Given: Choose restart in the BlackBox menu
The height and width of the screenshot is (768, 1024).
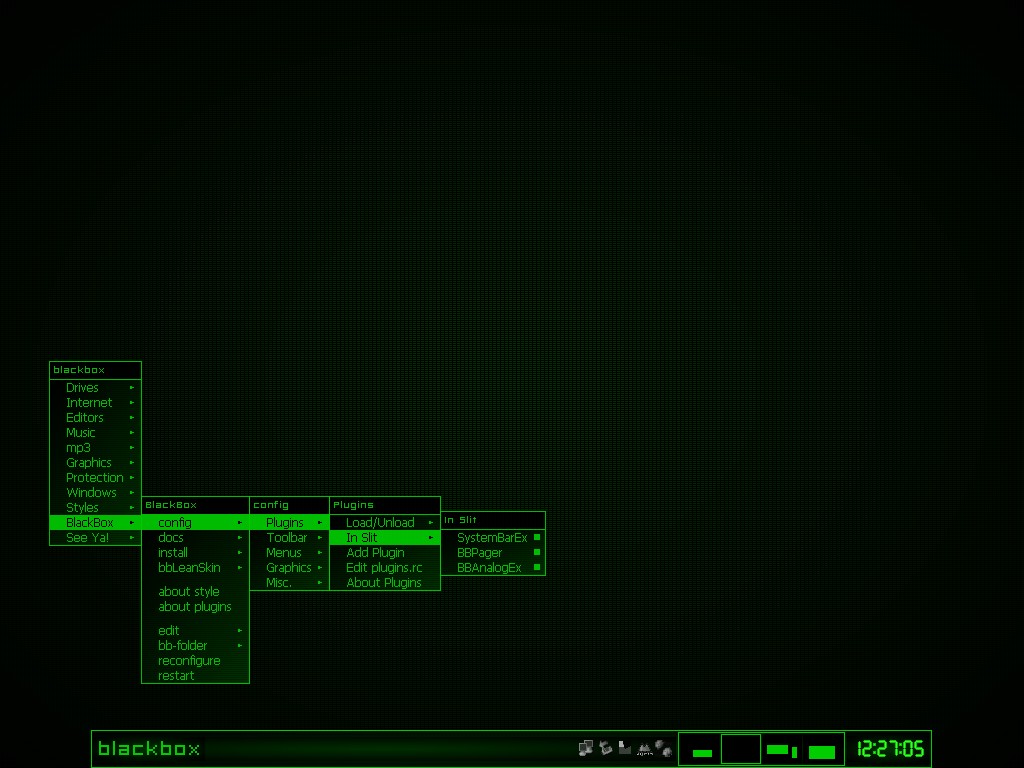Looking at the screenshot, I should click(195, 676).
